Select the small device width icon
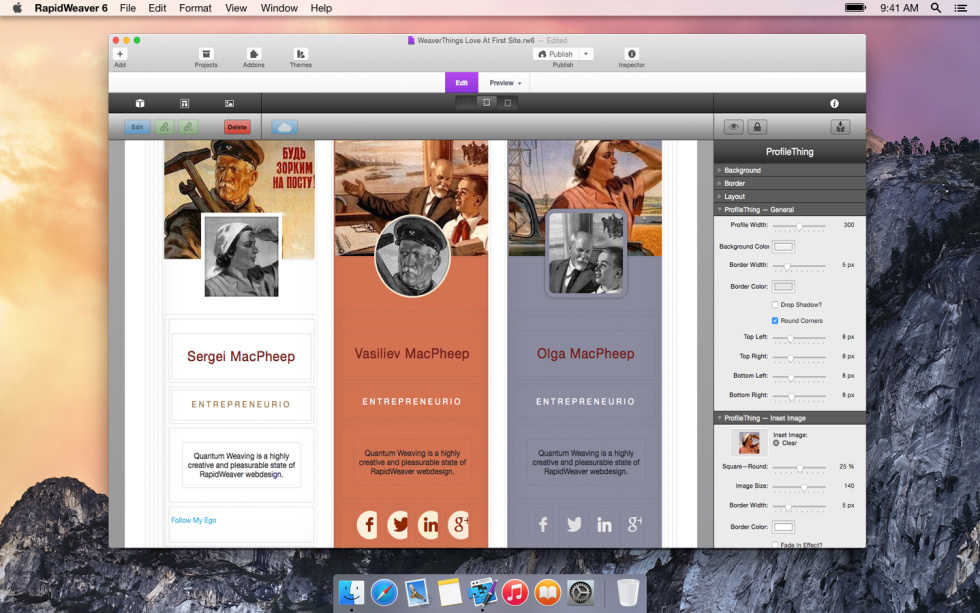The height and width of the screenshot is (613, 980). click(x=508, y=102)
